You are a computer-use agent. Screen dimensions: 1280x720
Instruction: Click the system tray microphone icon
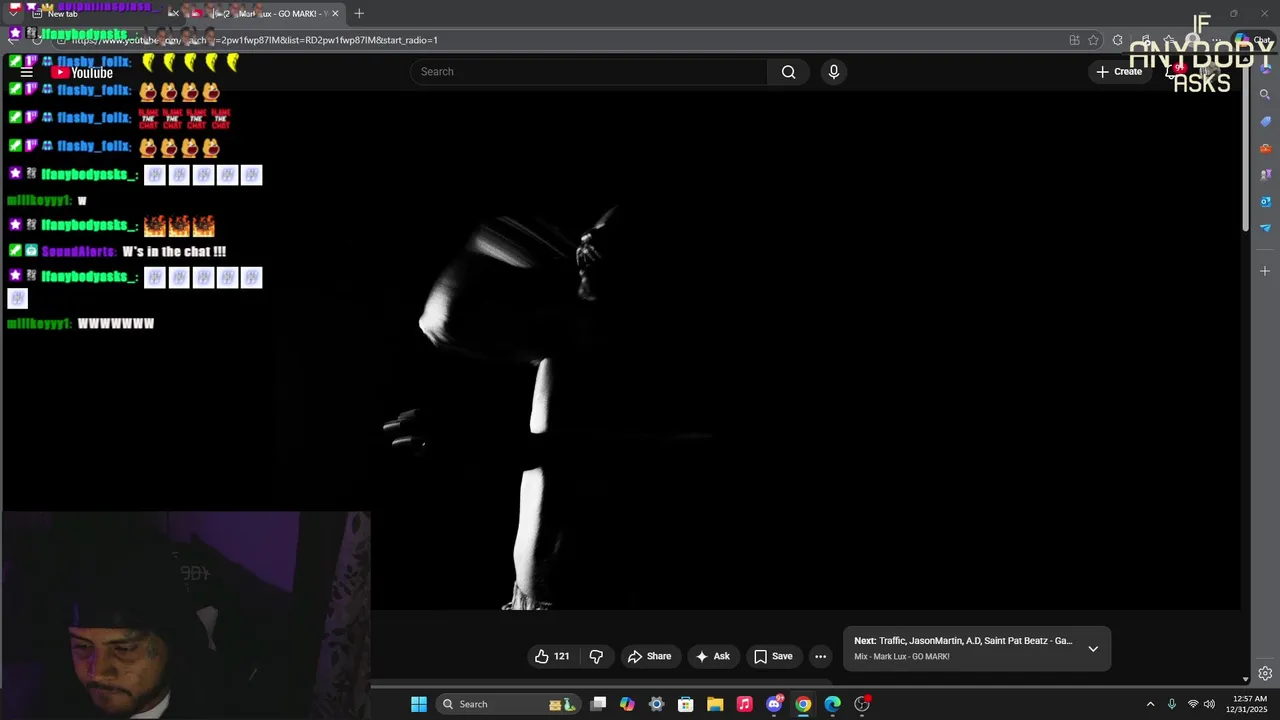click(x=1172, y=704)
